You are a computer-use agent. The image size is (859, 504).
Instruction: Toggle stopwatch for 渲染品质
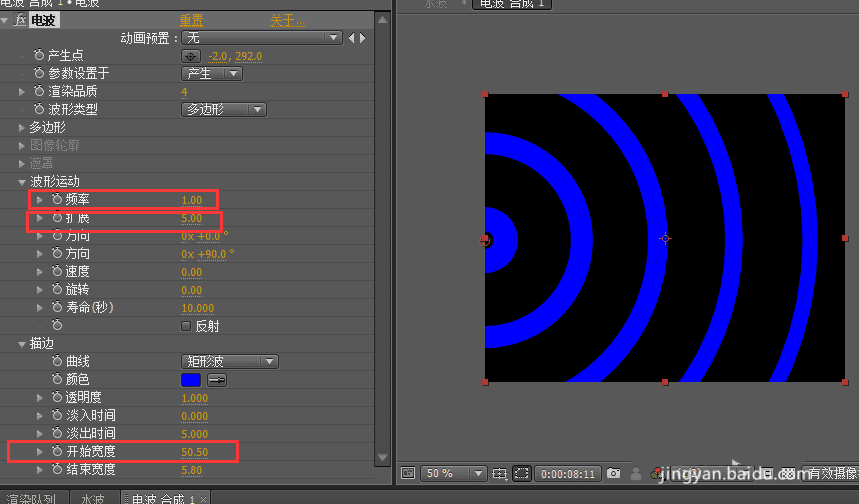point(39,91)
